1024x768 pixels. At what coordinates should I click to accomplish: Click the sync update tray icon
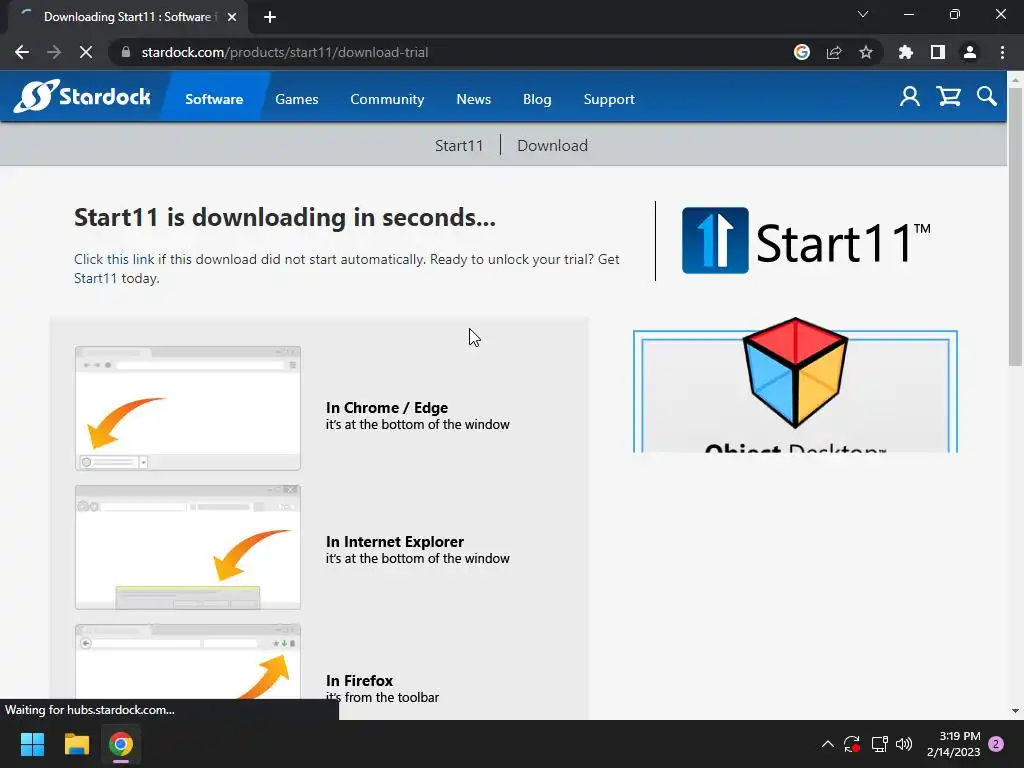(852, 744)
